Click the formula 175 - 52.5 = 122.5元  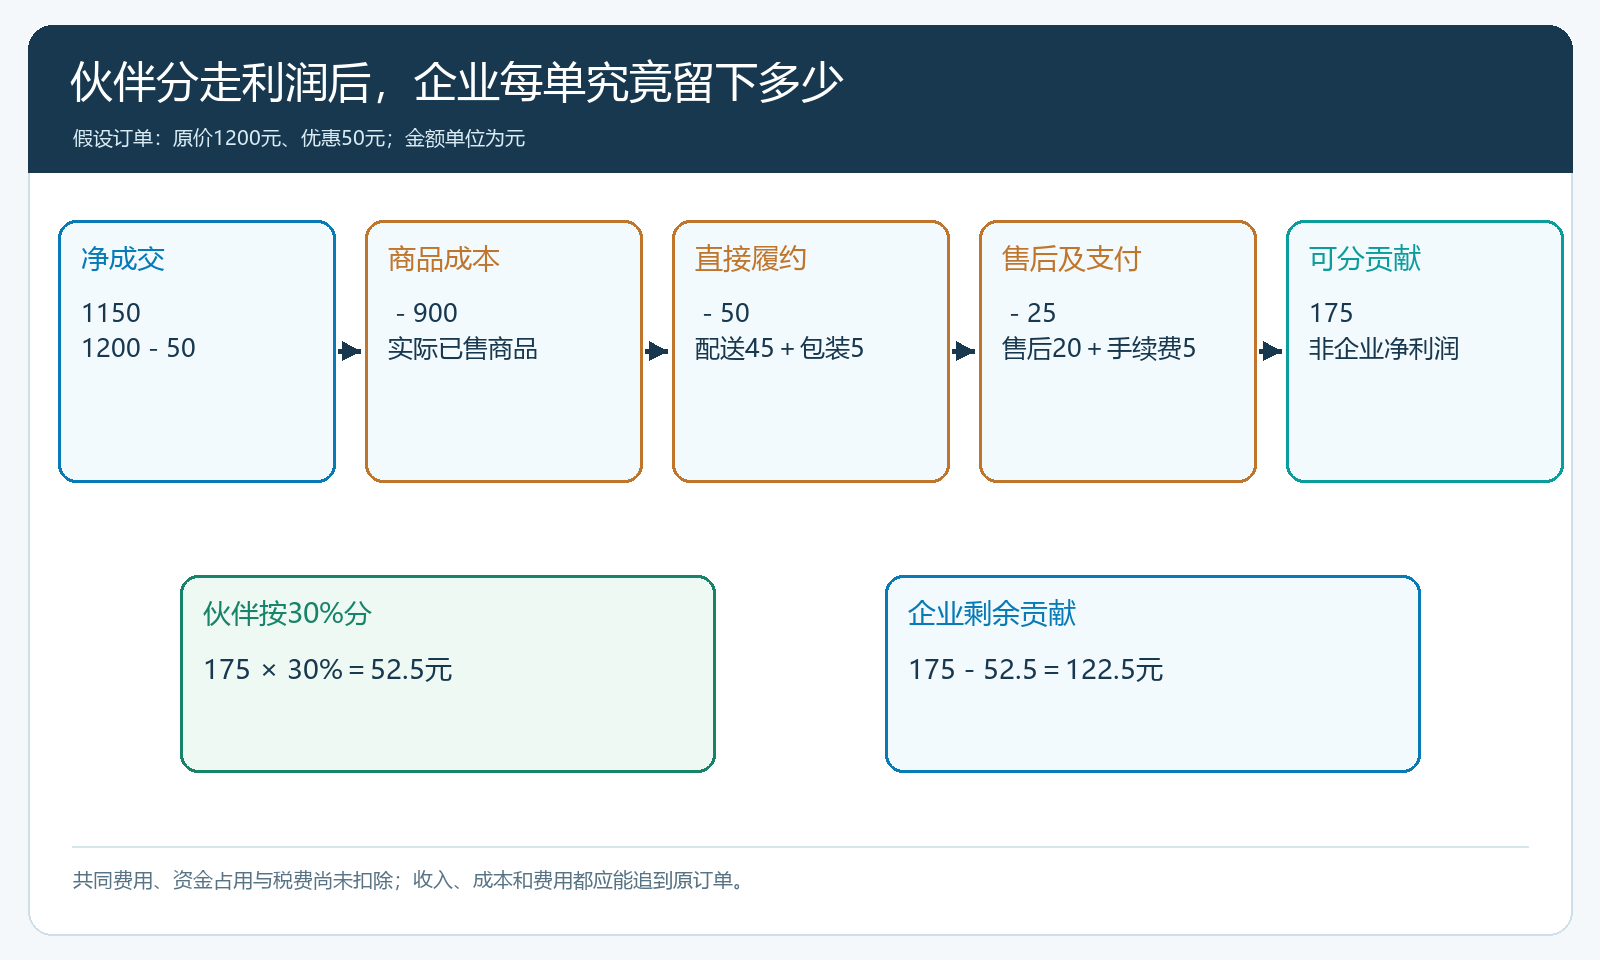click(x=1036, y=669)
